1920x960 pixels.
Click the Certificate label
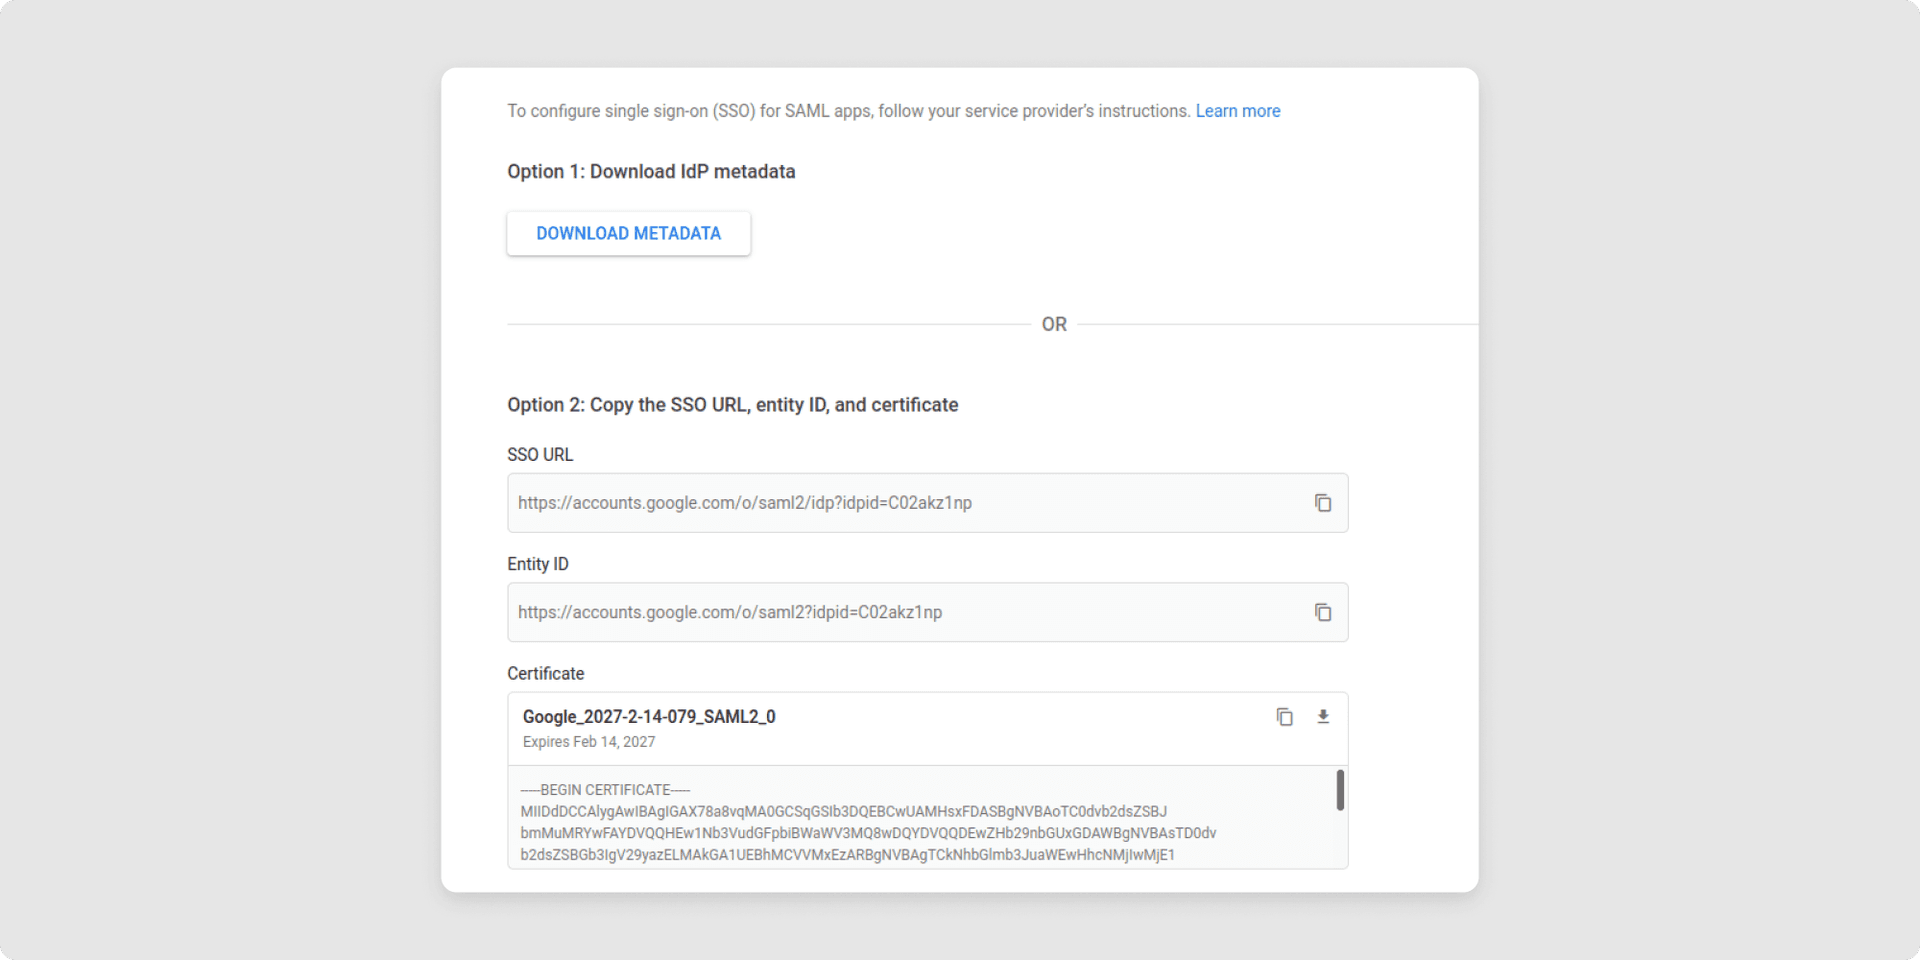pyautogui.click(x=545, y=674)
